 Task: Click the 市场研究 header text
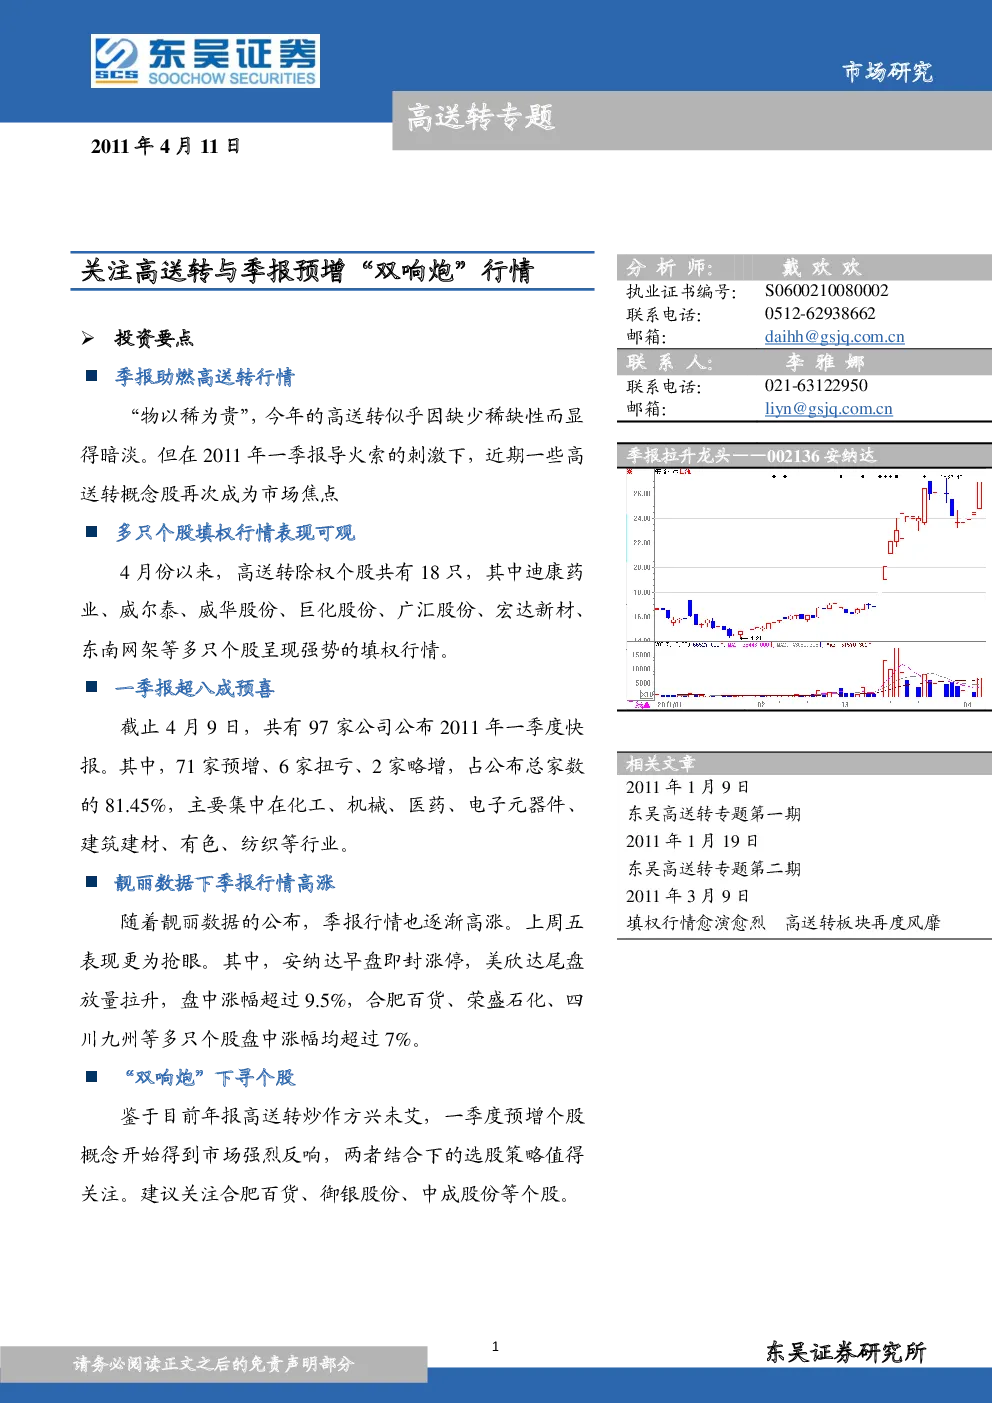(887, 72)
